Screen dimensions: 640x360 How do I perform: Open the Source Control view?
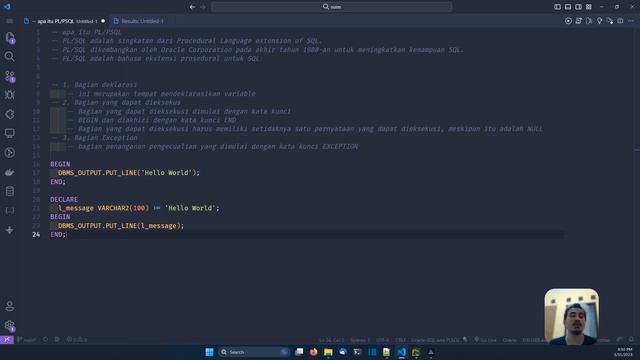(x=10, y=76)
